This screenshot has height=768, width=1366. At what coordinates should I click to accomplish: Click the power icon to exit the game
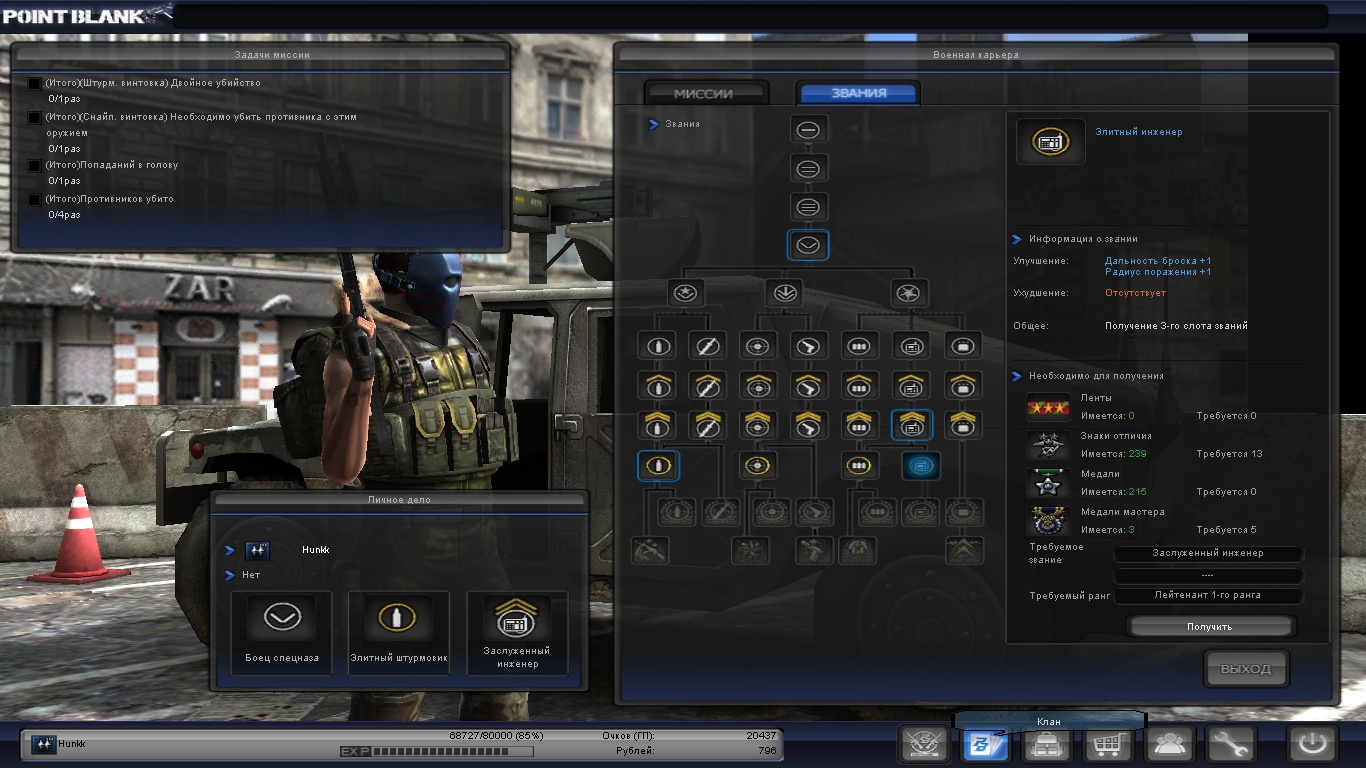(1312, 743)
